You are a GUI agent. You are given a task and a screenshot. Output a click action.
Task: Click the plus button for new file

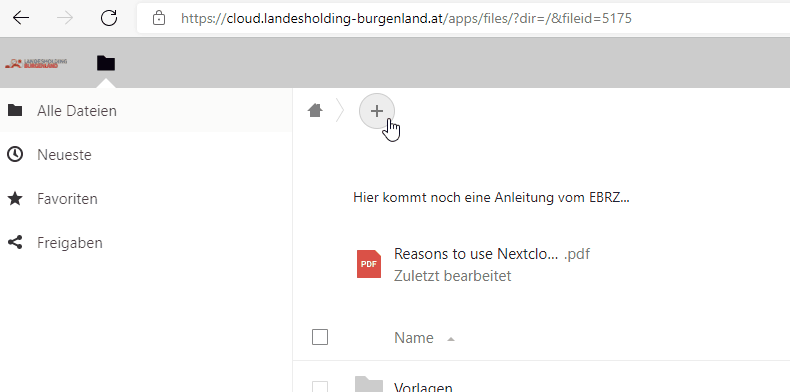coord(377,111)
